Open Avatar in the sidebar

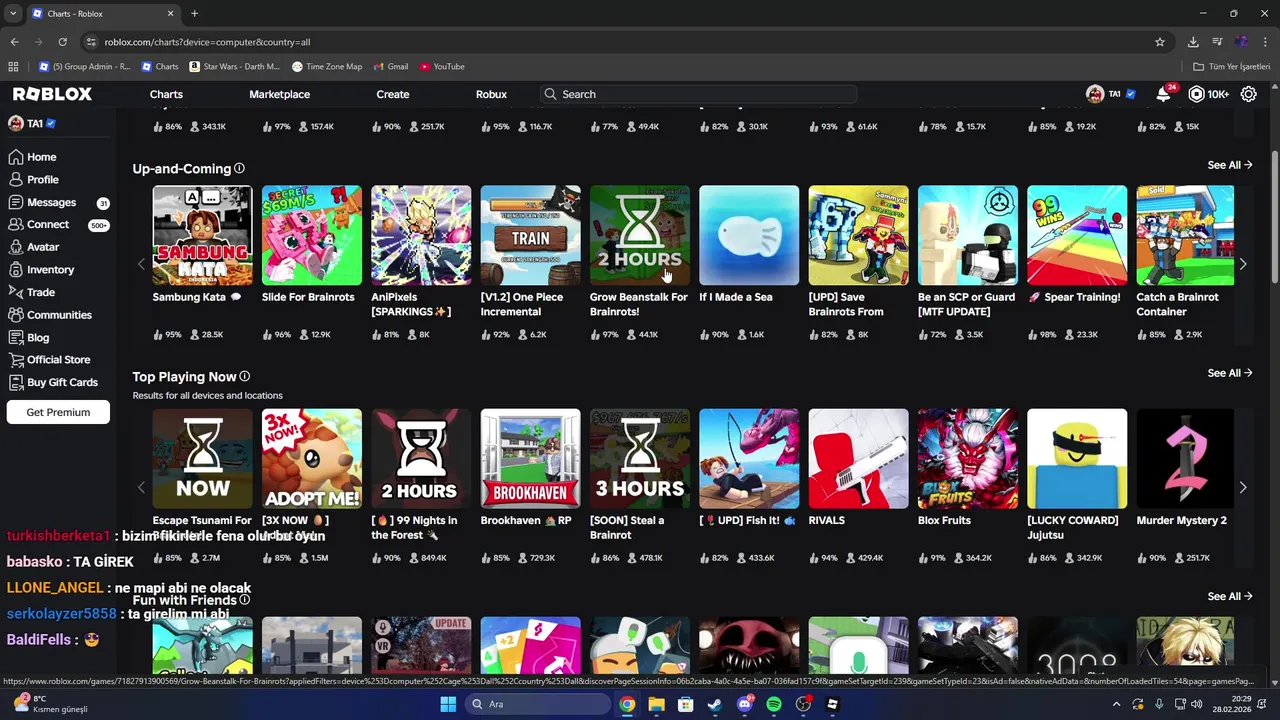click(43, 247)
